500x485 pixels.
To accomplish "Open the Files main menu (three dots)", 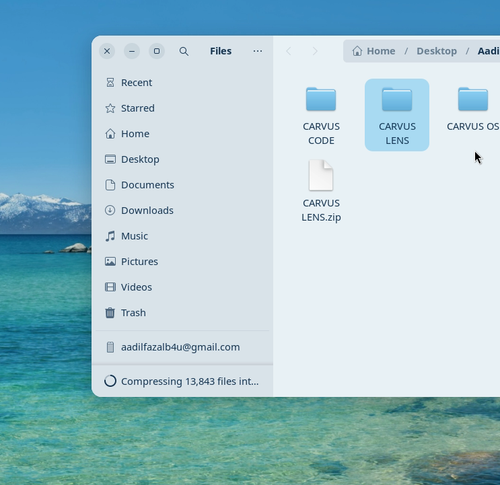I will pos(257,51).
